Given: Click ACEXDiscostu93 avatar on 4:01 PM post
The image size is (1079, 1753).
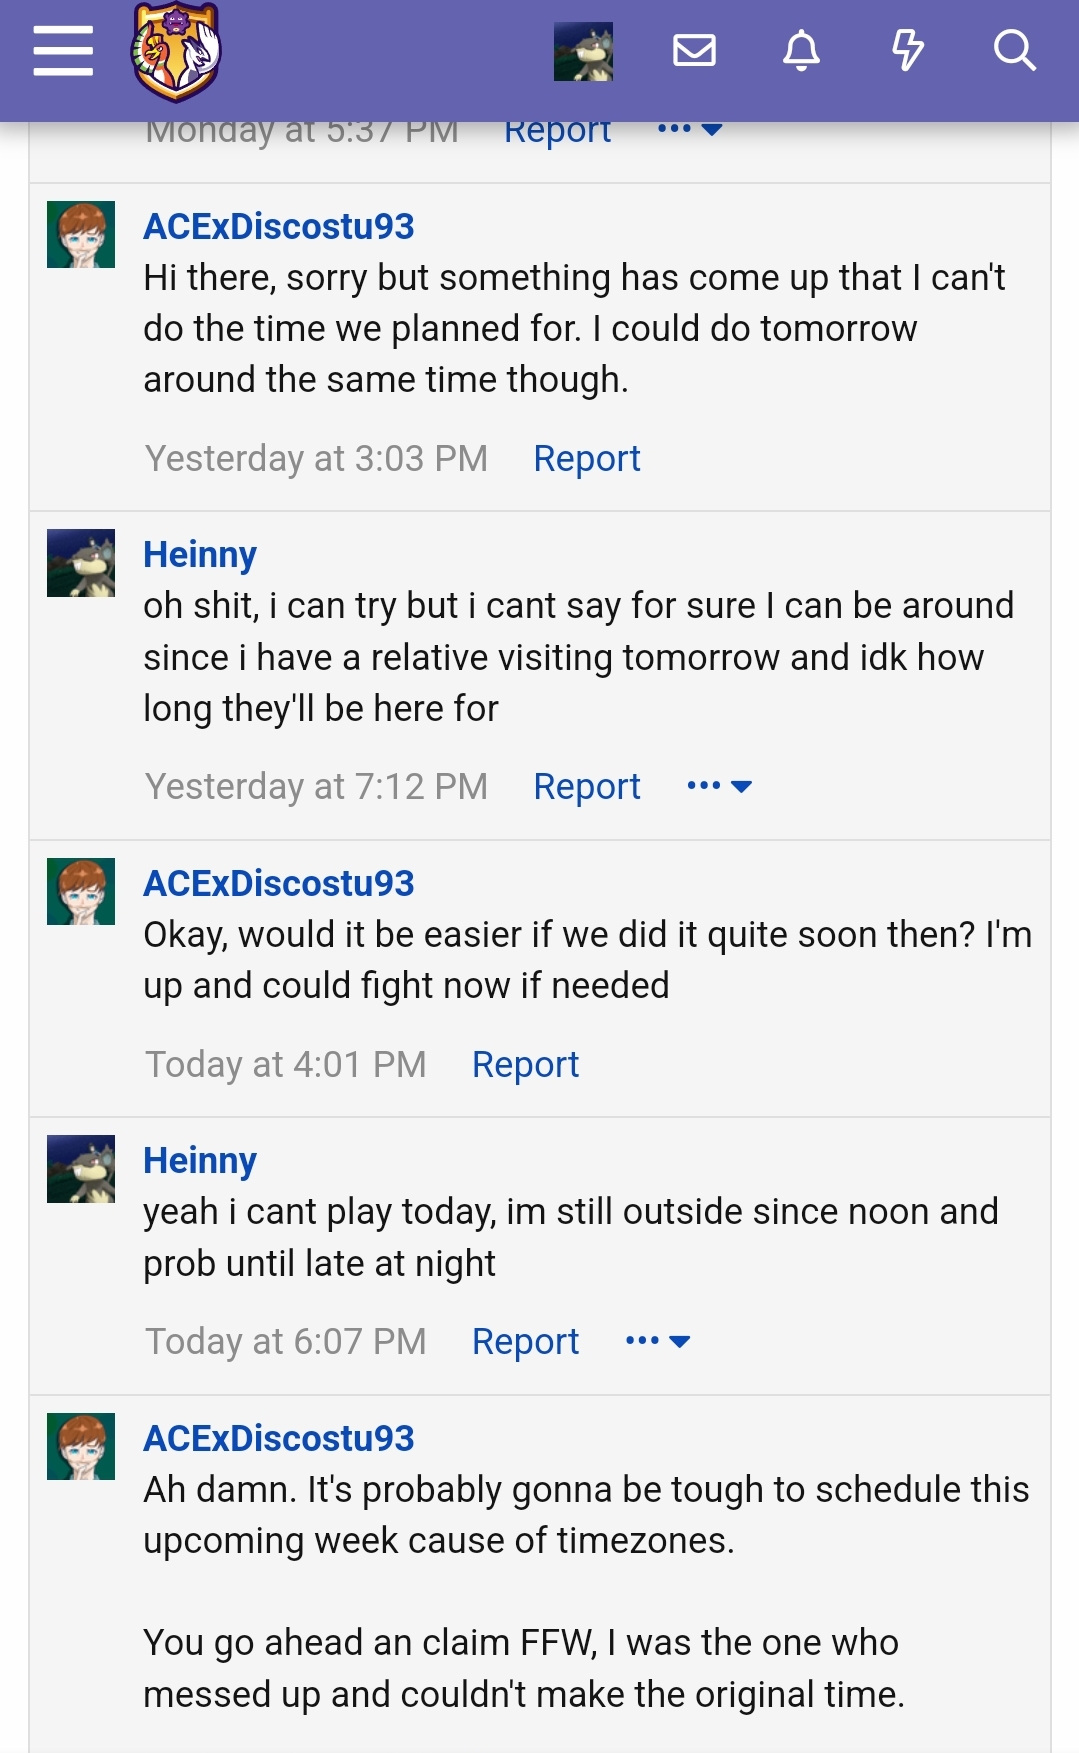Looking at the screenshot, I should (81, 891).
